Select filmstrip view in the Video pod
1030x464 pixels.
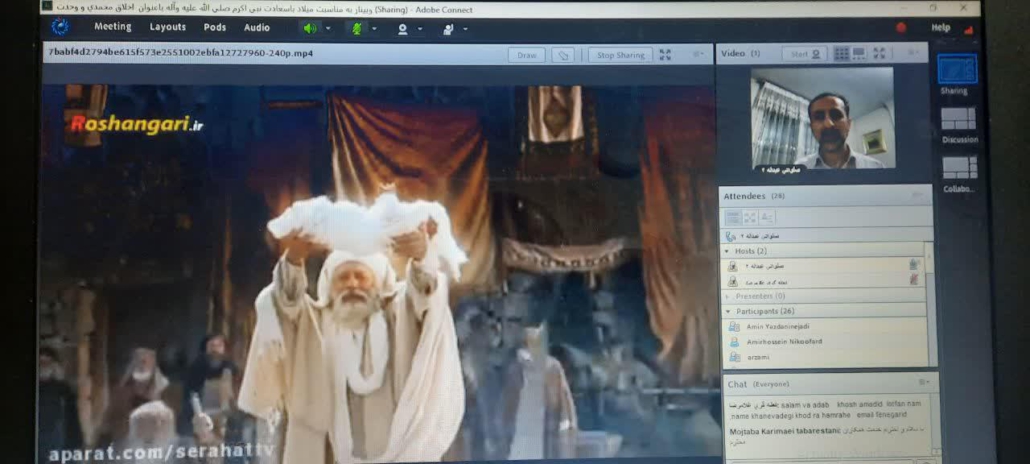click(x=859, y=54)
